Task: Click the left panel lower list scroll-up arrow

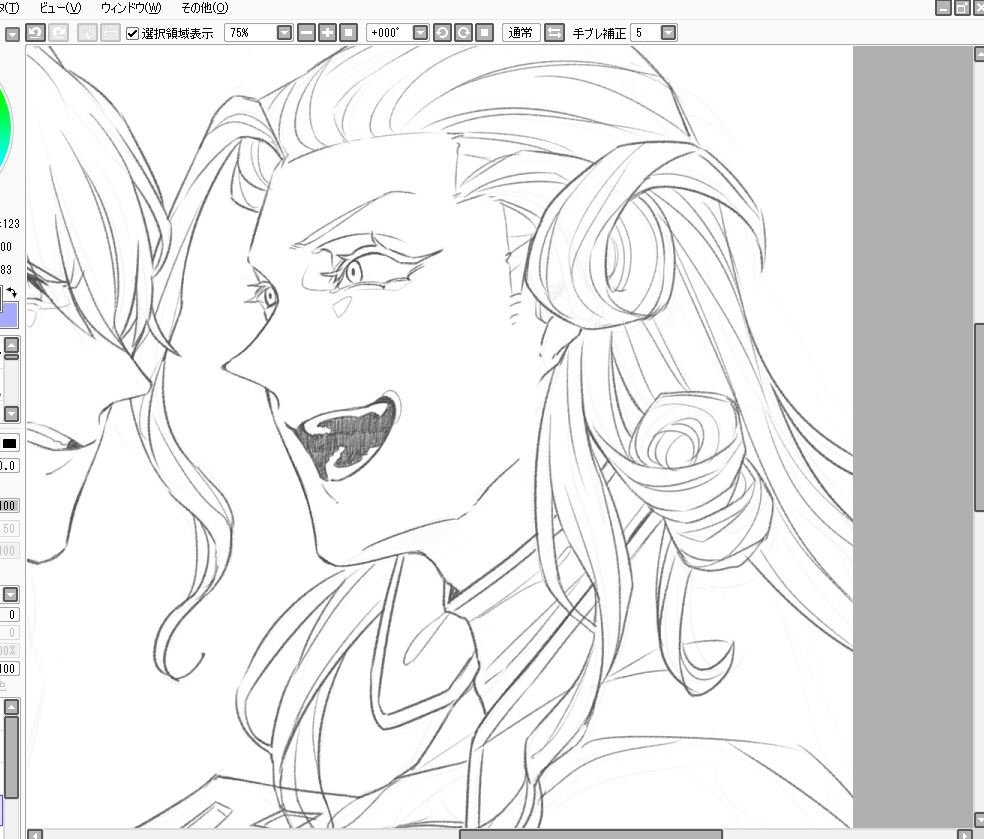Action: pyautogui.click(x=11, y=707)
